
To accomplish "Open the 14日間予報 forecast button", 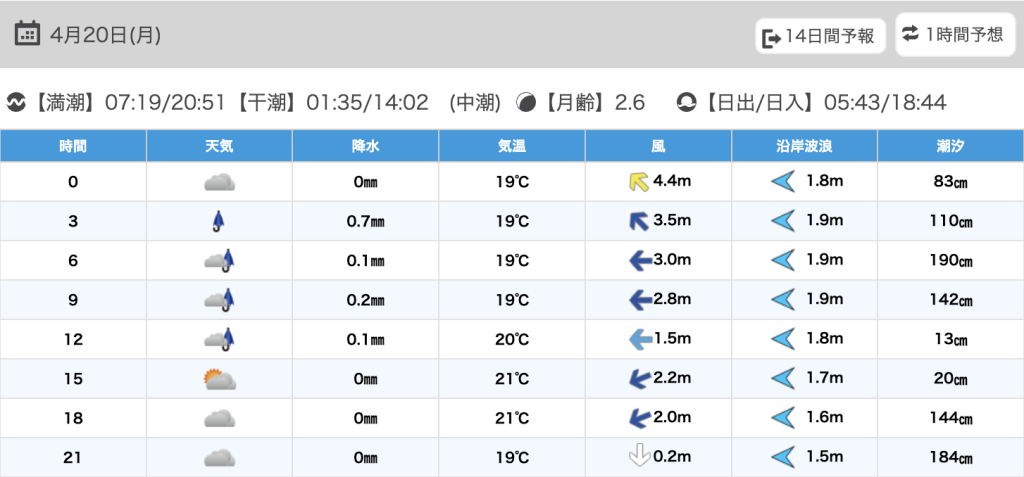I will point(819,37).
